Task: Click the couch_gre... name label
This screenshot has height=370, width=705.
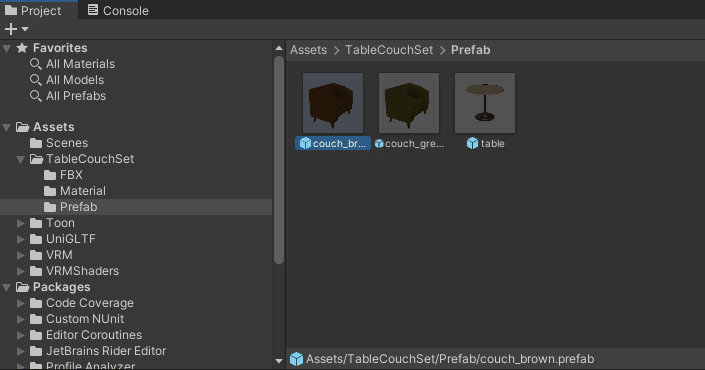Action: (415, 144)
